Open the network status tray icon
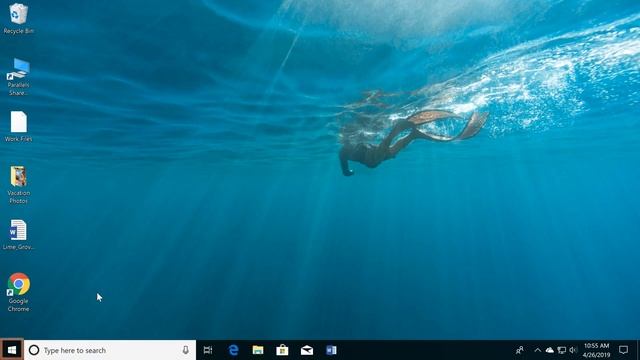 [562, 350]
